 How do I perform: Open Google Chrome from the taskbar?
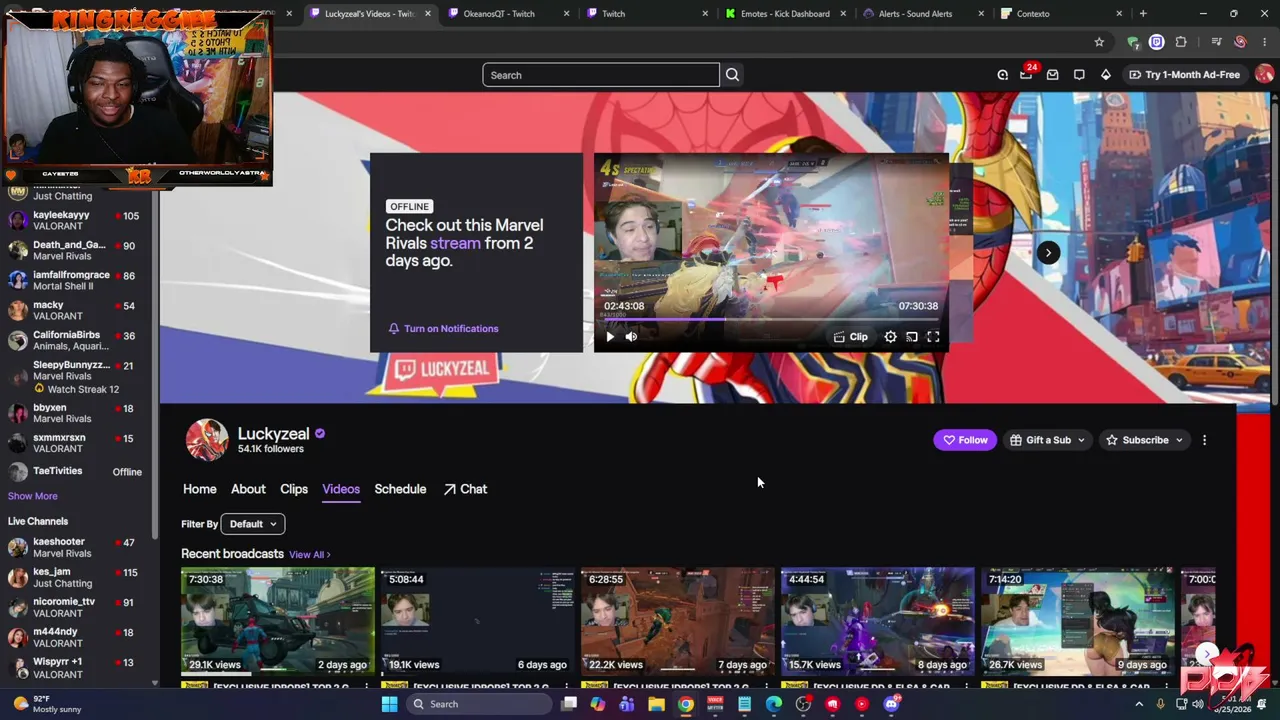[685, 704]
